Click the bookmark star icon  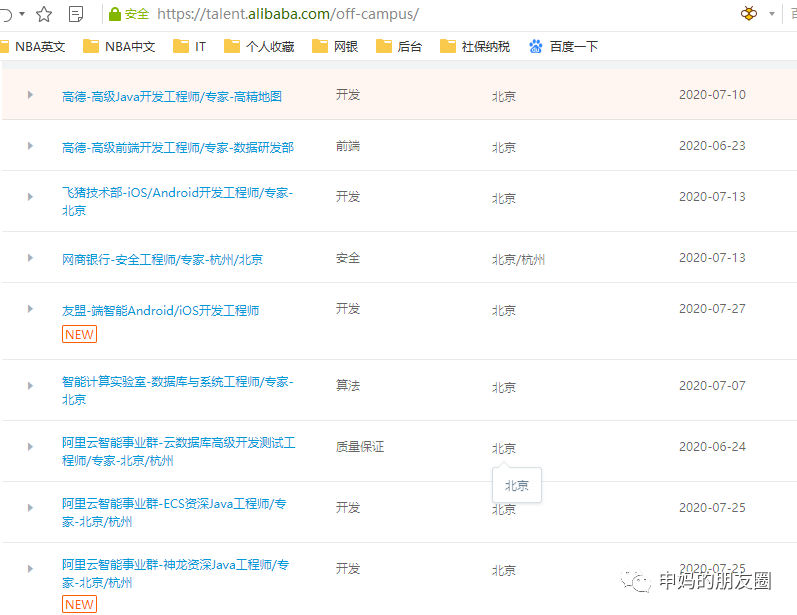[x=44, y=14]
